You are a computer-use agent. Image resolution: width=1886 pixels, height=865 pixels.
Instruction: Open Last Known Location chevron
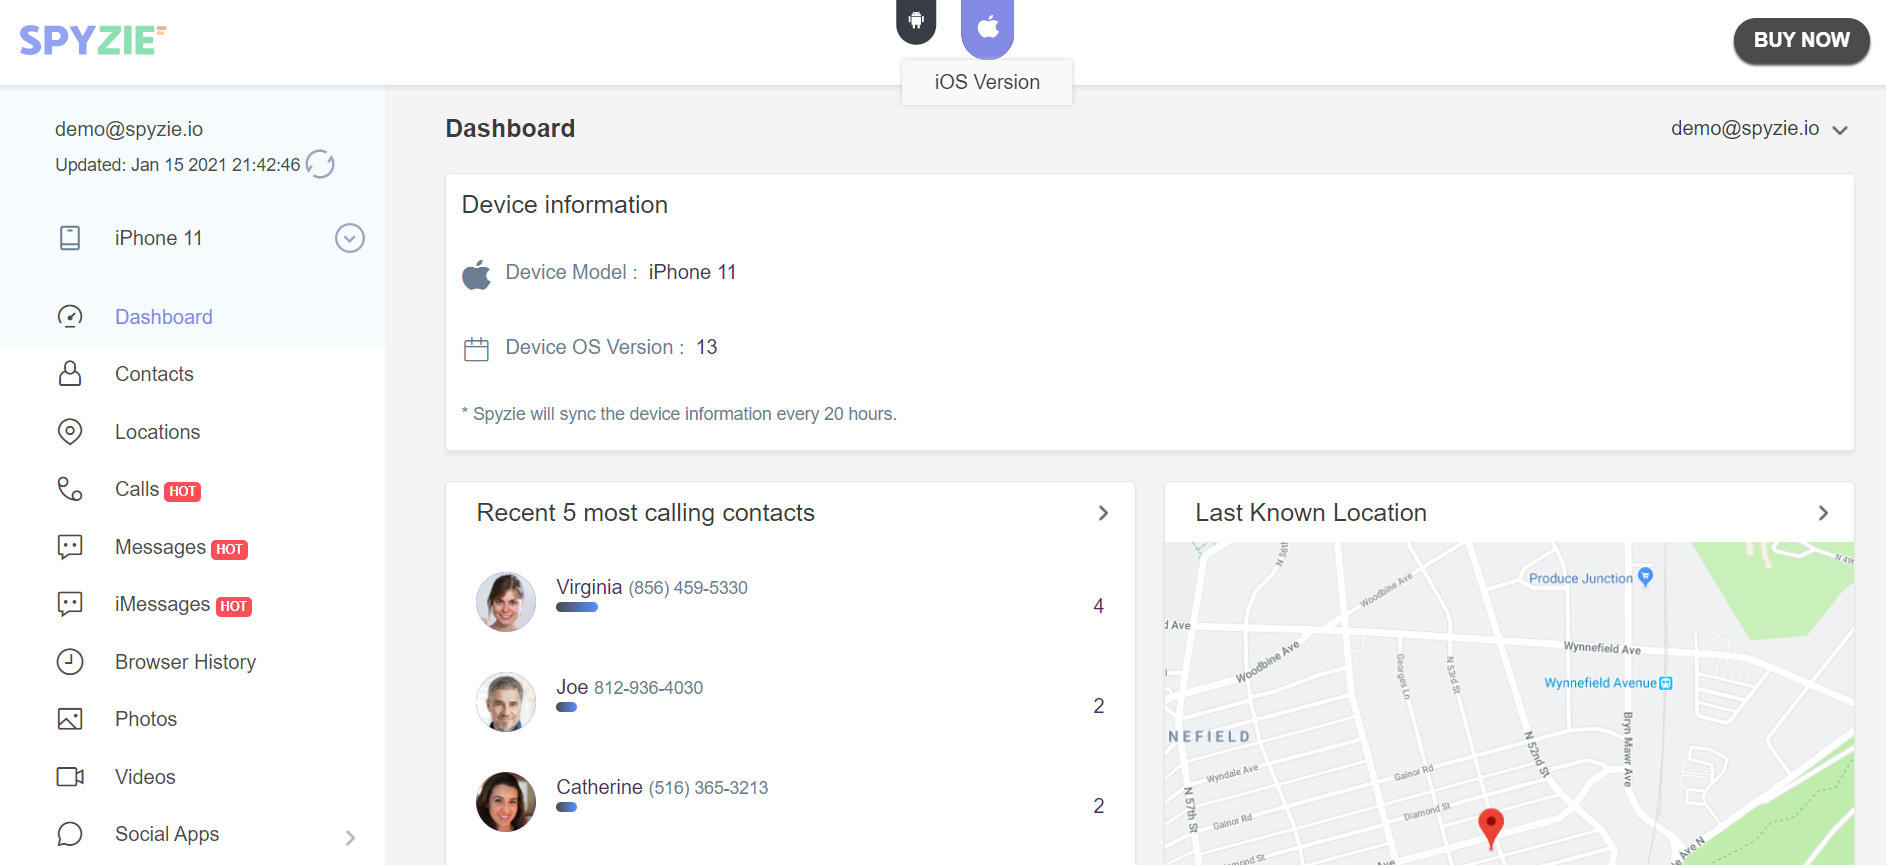[x=1823, y=513]
